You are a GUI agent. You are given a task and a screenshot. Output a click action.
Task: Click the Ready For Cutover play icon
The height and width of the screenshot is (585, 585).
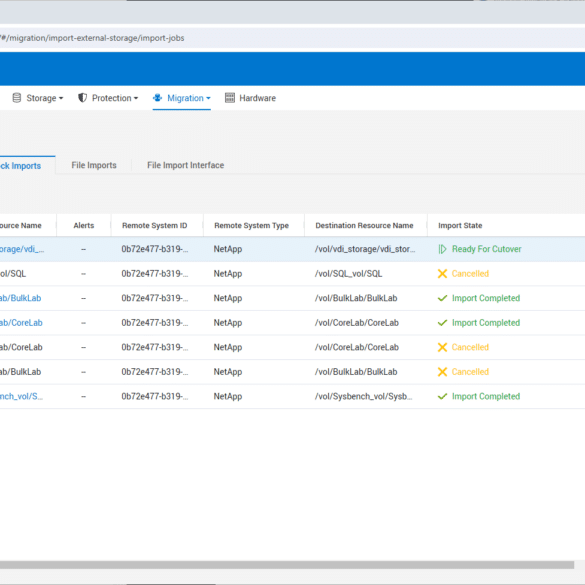coord(442,249)
